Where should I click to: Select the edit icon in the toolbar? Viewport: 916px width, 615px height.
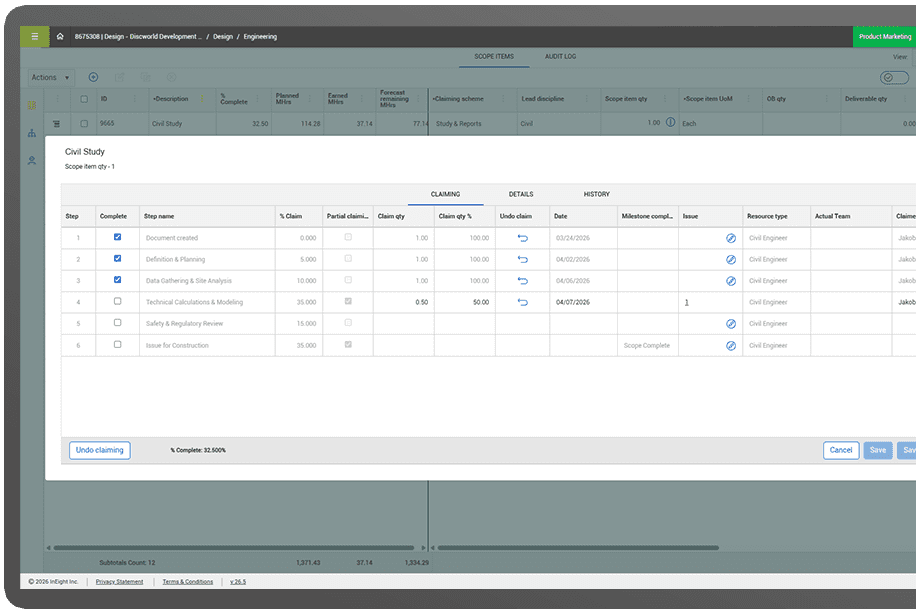121,77
